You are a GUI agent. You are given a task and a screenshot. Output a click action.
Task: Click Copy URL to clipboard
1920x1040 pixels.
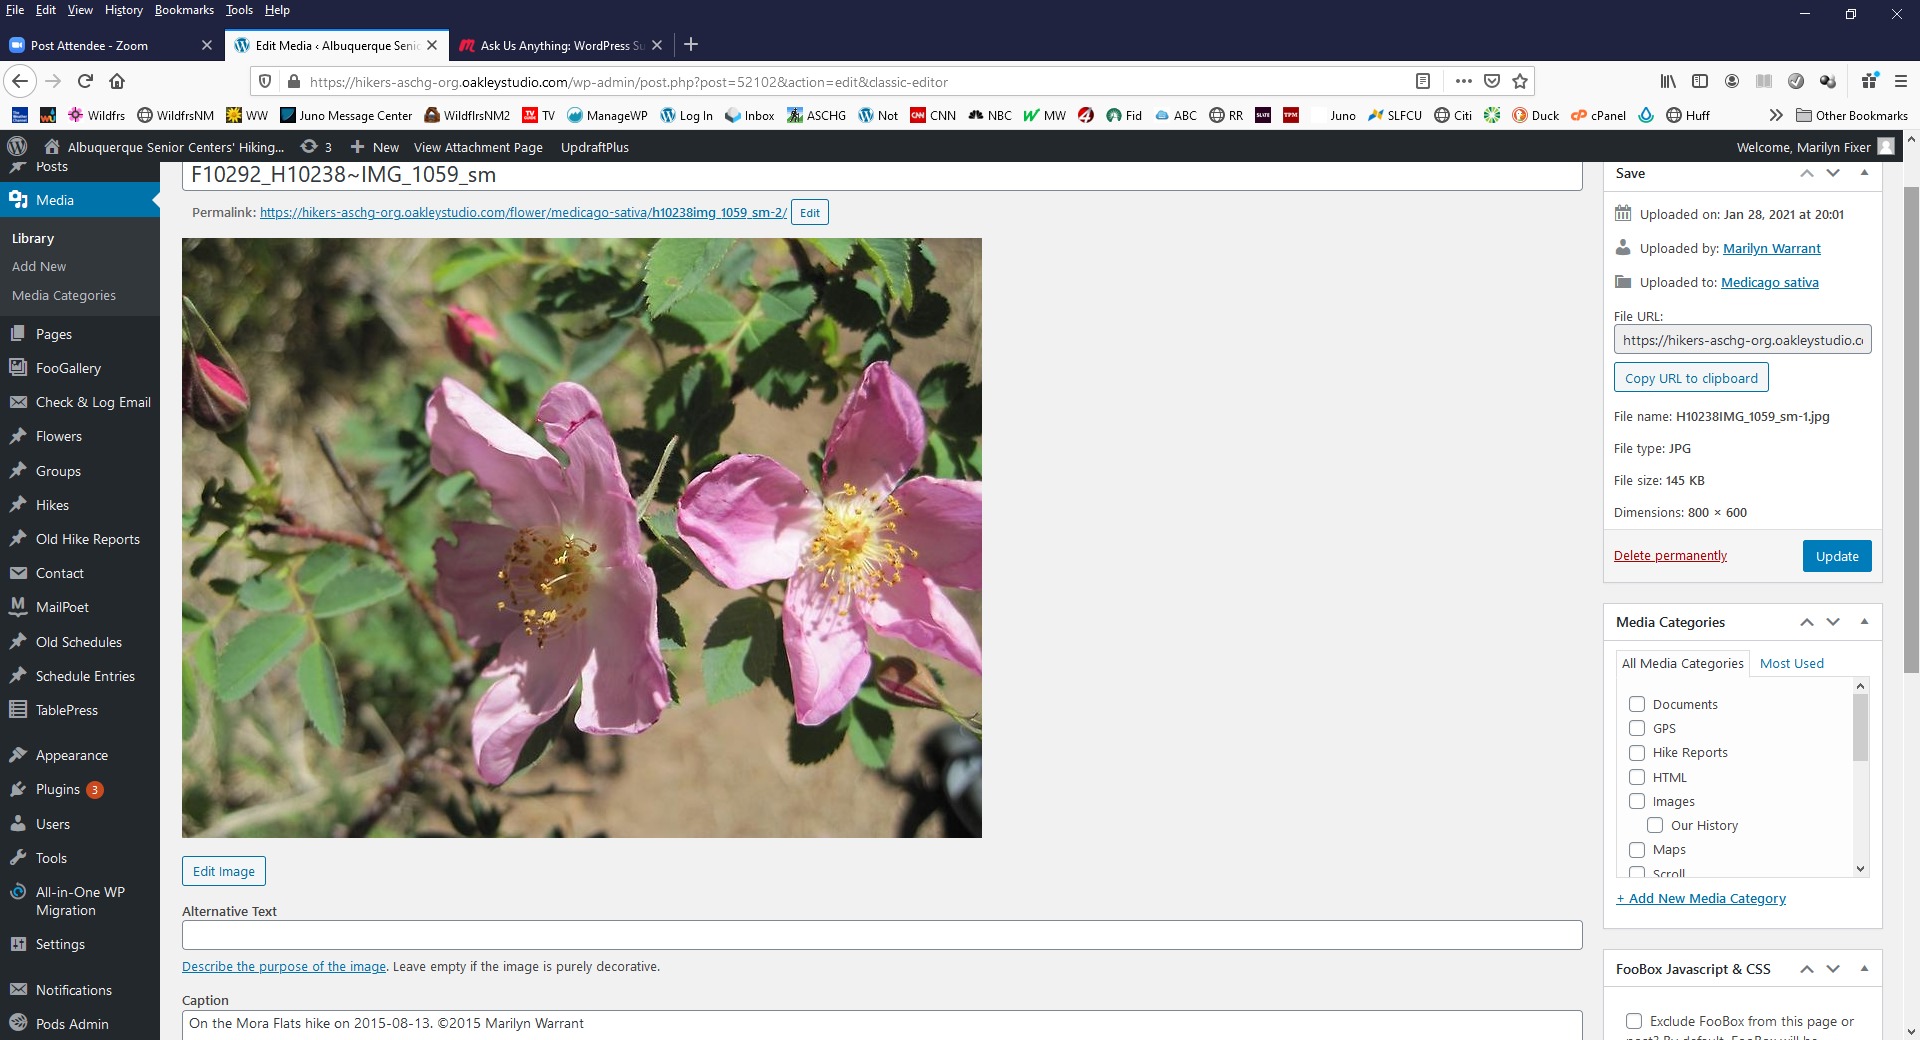tap(1691, 378)
